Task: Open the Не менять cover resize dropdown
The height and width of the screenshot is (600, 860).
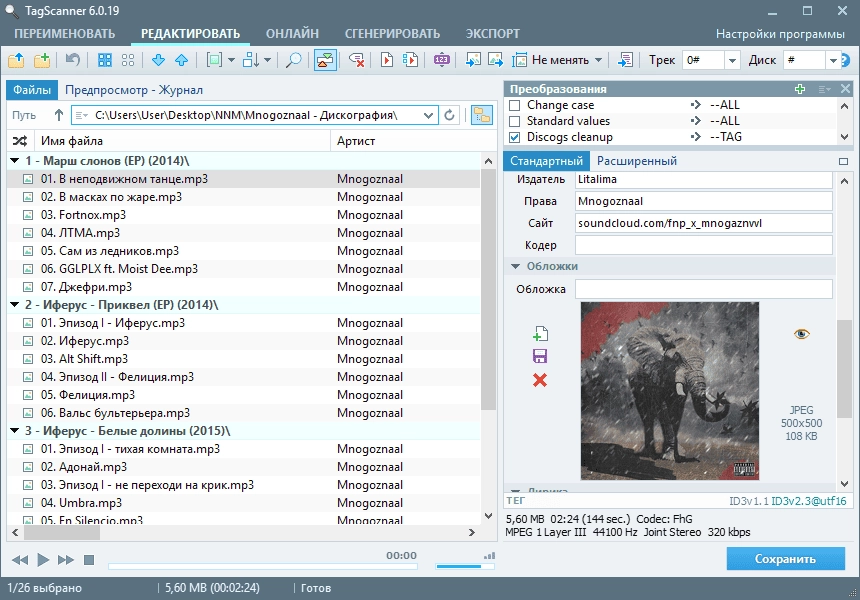Action: point(598,60)
